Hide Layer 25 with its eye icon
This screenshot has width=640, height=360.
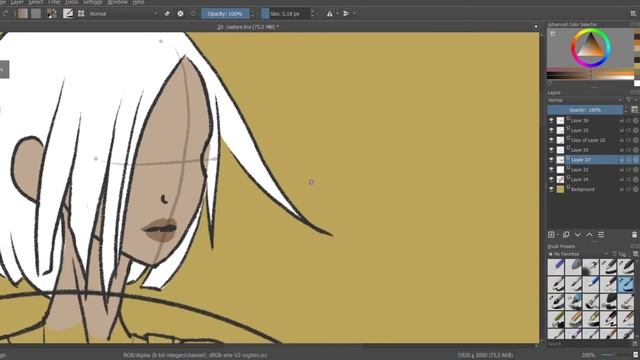tap(551, 130)
